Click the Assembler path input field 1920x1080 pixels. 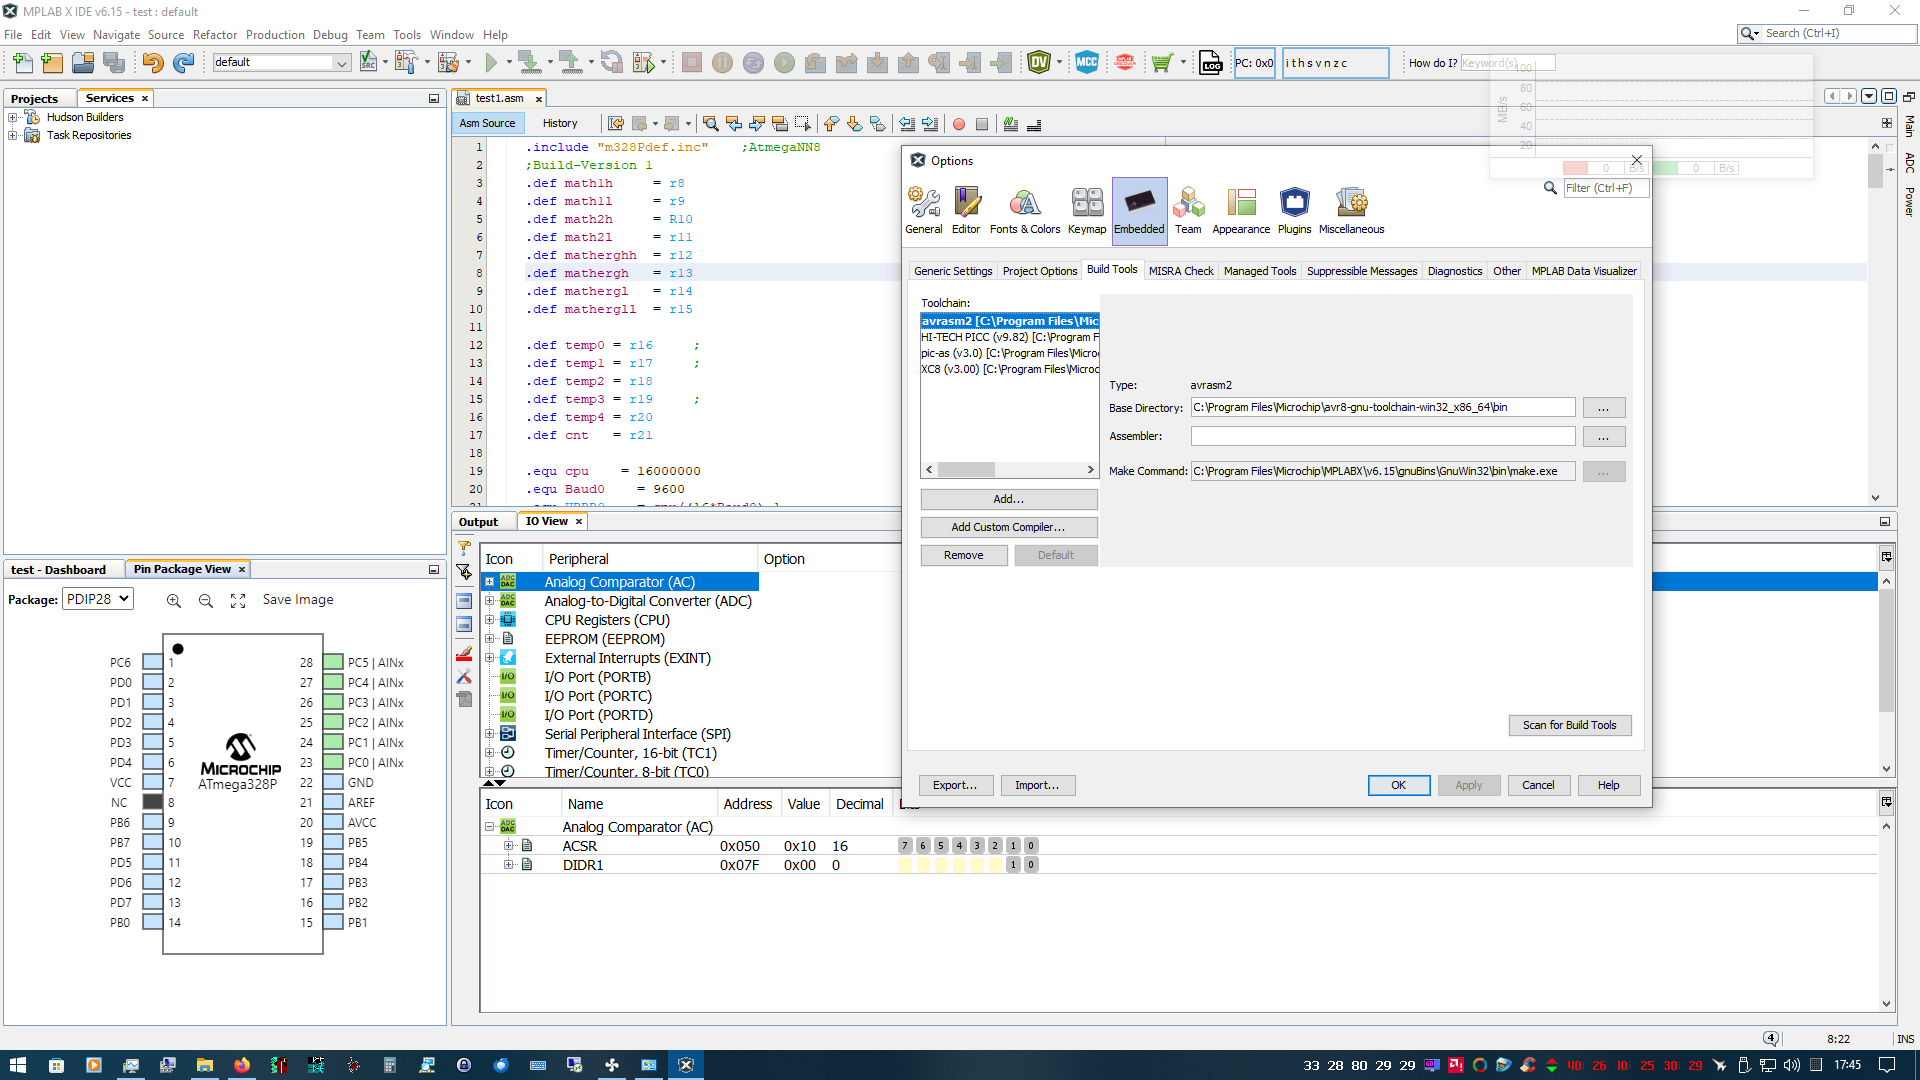pyautogui.click(x=1383, y=436)
